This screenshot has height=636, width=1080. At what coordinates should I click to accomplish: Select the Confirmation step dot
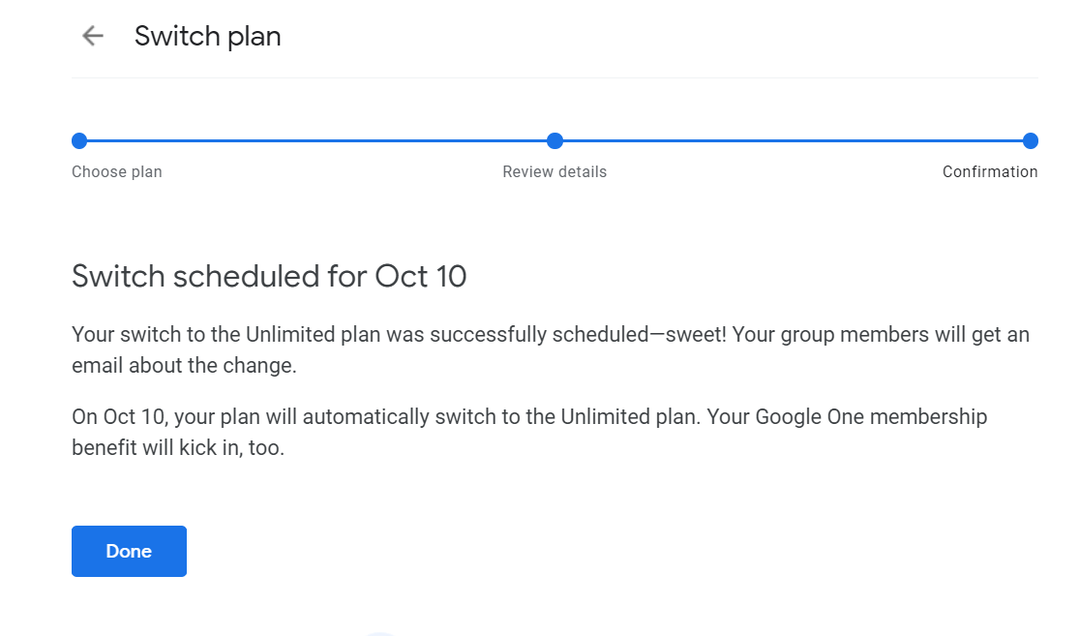(x=1030, y=141)
